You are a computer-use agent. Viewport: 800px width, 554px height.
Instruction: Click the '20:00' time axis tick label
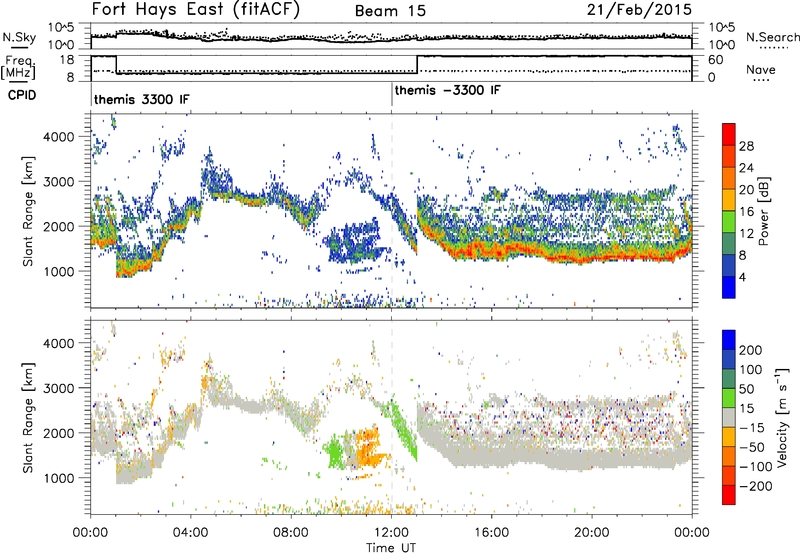click(x=592, y=533)
